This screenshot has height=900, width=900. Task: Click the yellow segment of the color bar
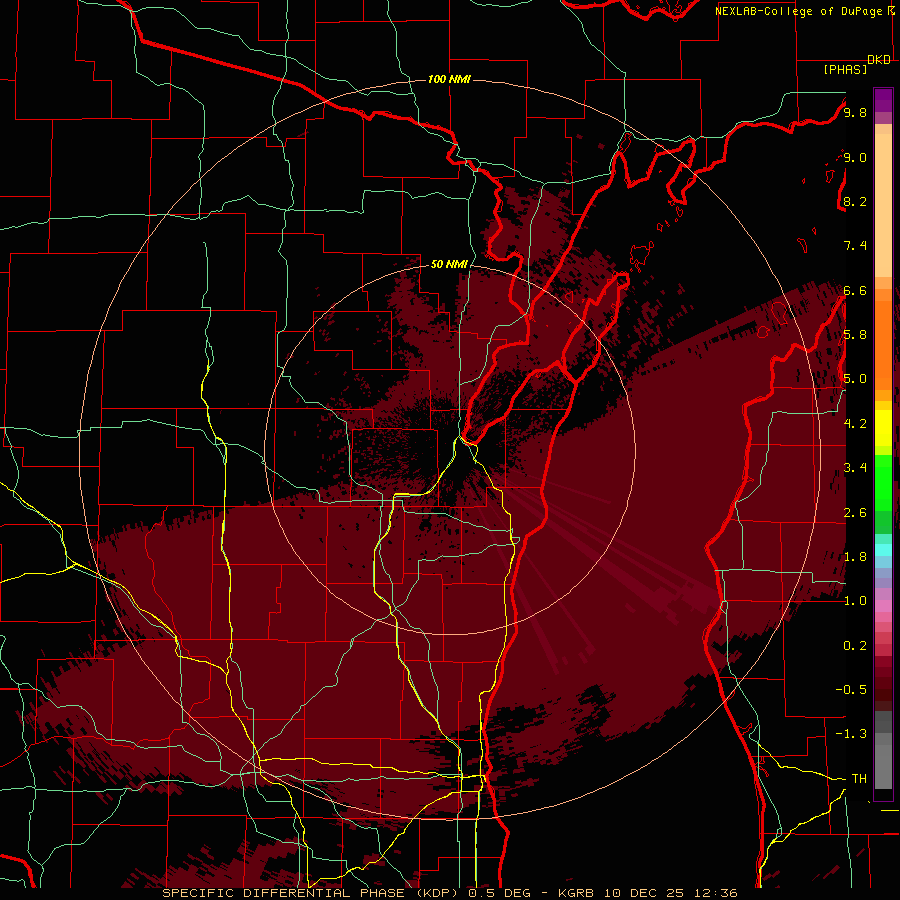pyautogui.click(x=883, y=428)
